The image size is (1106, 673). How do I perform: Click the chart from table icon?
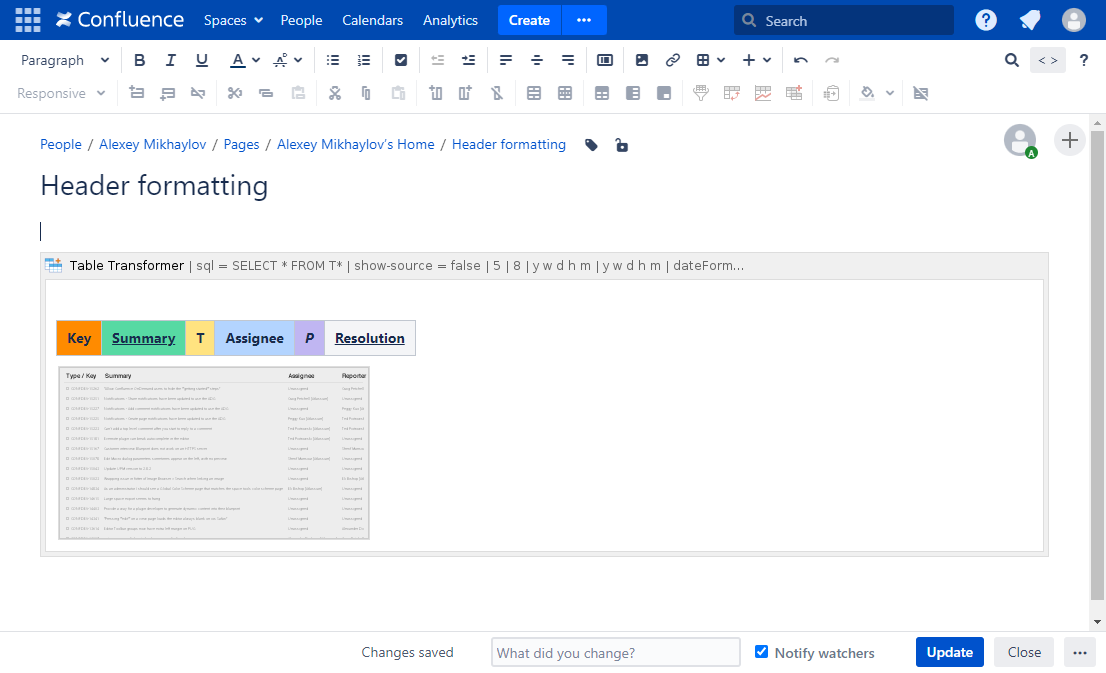pyautogui.click(x=762, y=93)
